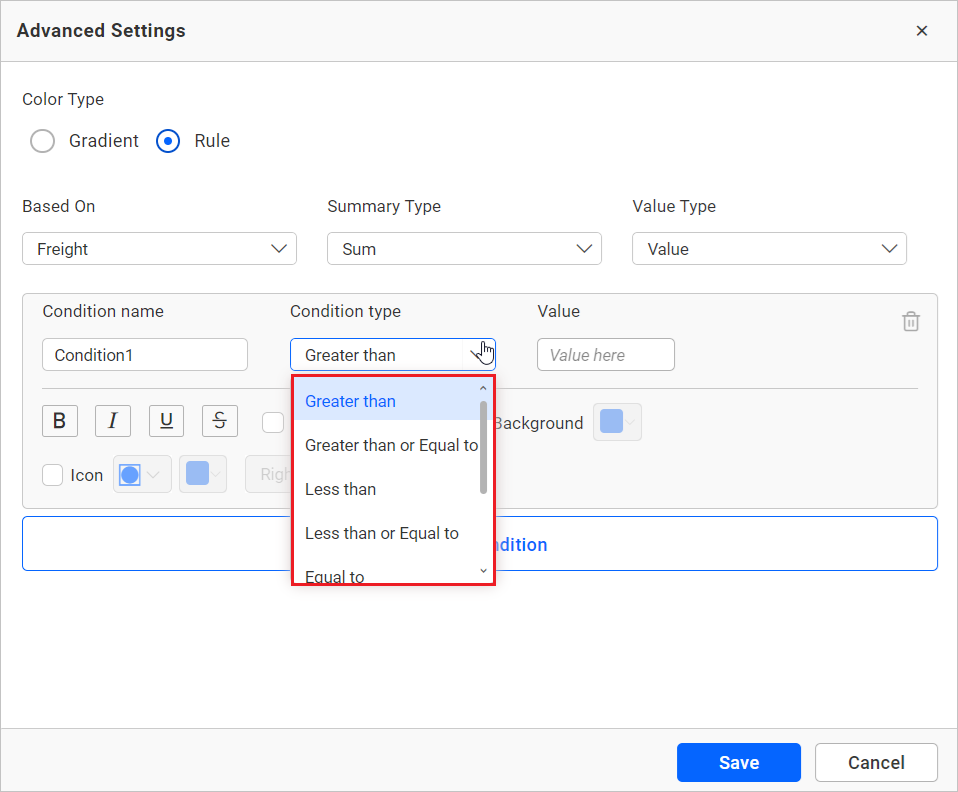
Task: Toggle Strikethrough formatting
Action: [x=220, y=421]
